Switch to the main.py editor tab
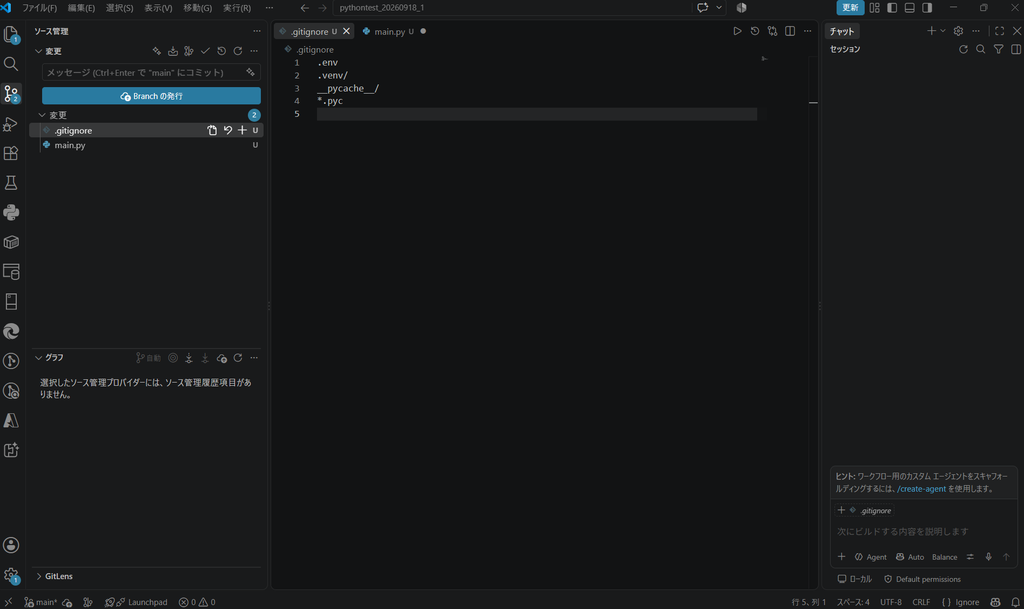 click(394, 31)
